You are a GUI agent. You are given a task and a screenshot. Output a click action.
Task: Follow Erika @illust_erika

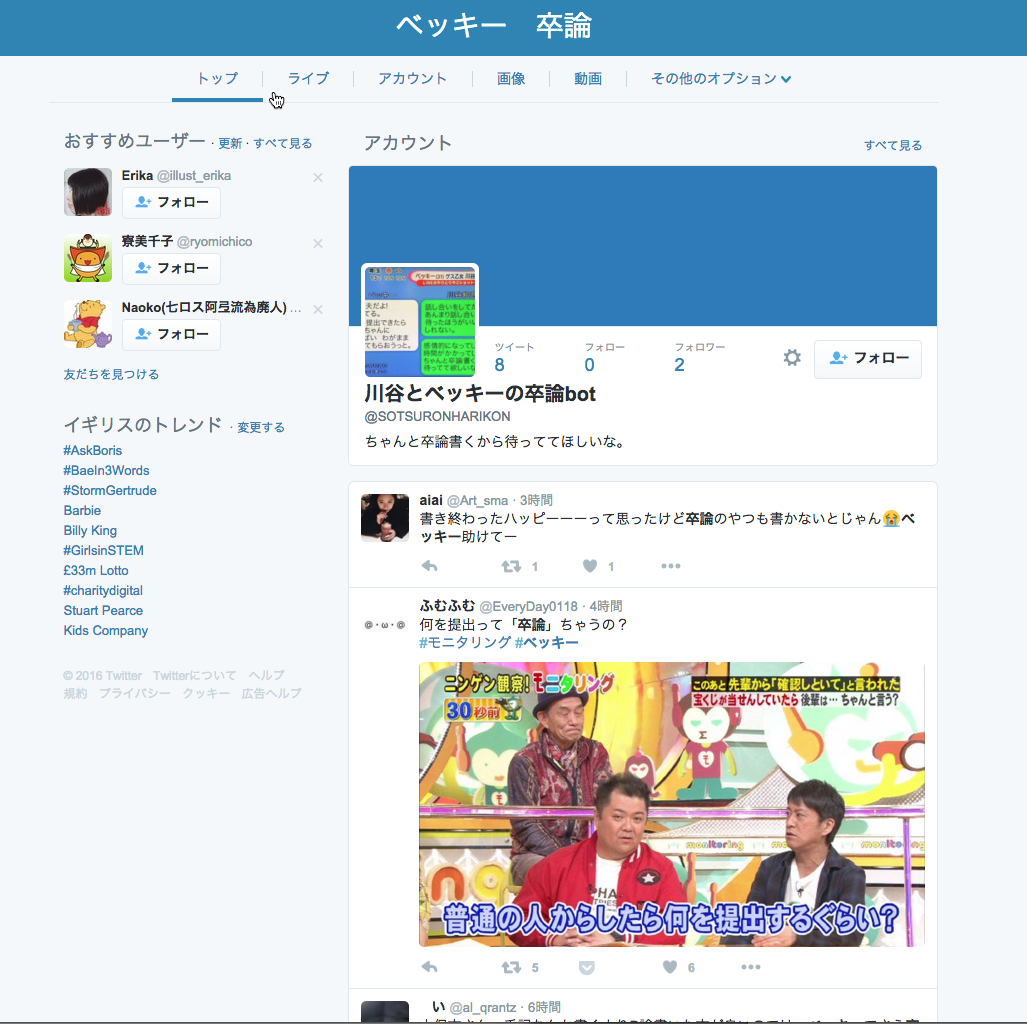pos(171,202)
